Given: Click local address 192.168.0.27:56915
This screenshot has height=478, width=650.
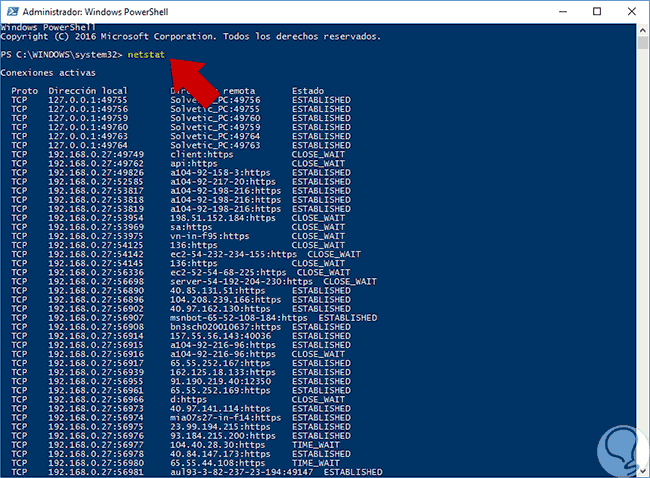Looking at the screenshot, I should pyautogui.click(x=96, y=345).
